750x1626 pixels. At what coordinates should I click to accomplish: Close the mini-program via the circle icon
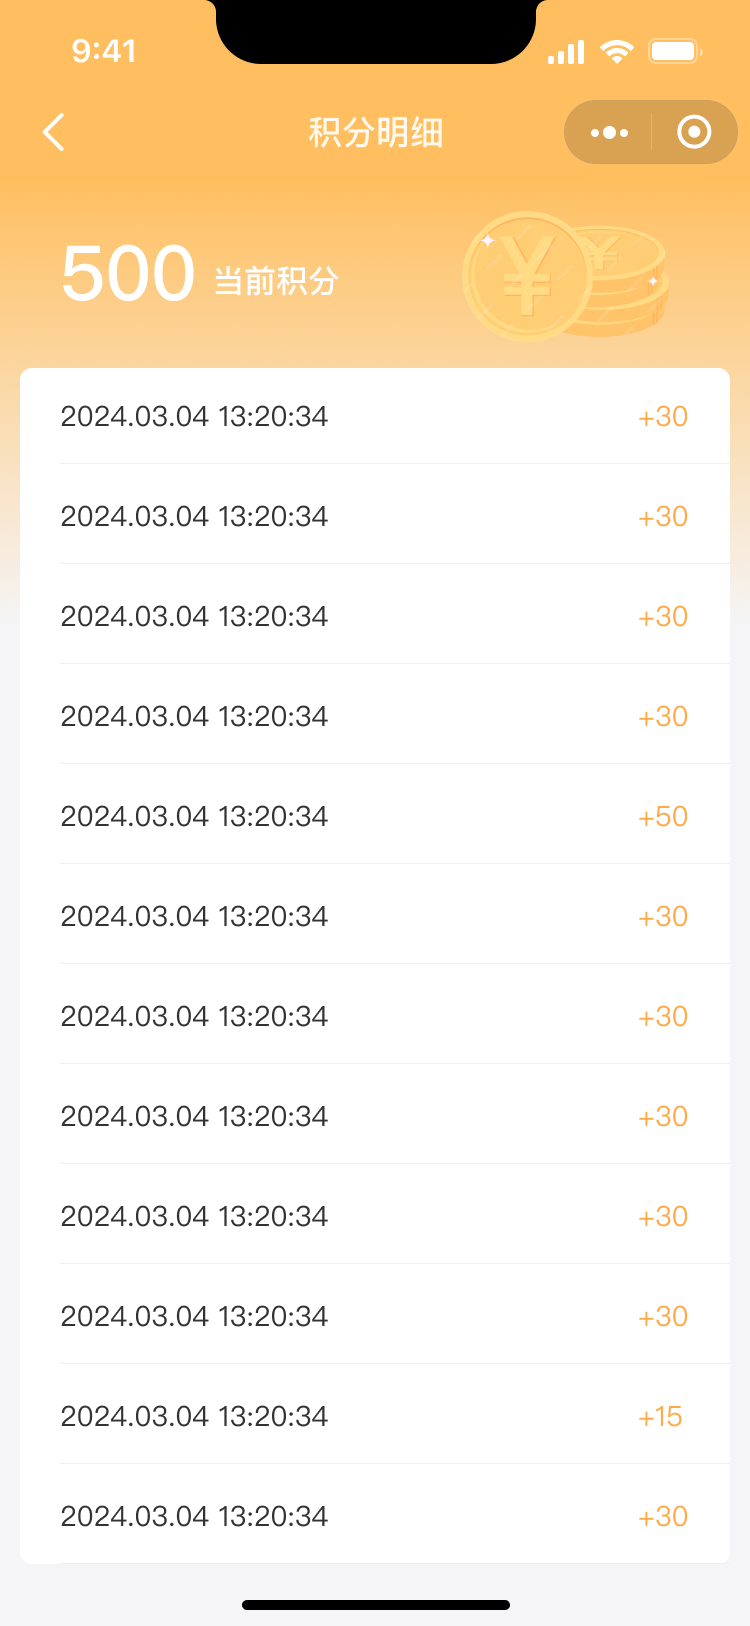(694, 132)
